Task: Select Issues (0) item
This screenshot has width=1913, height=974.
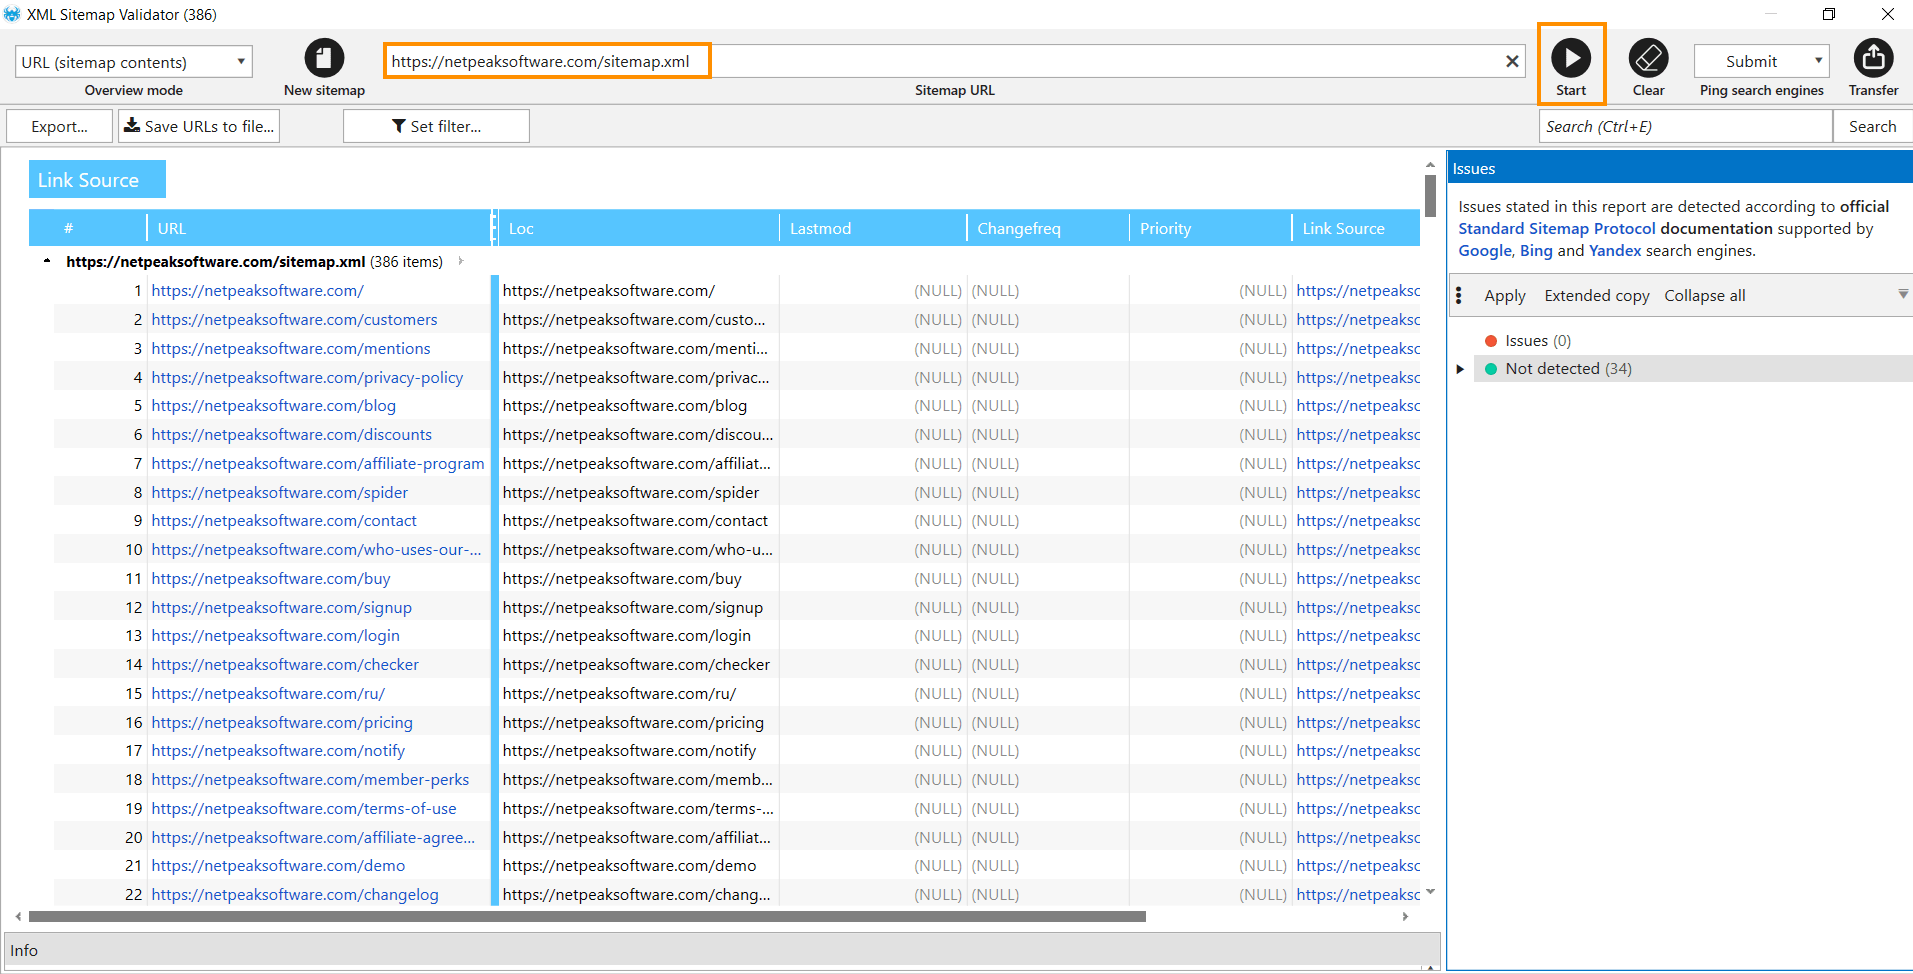Action: pyautogui.click(x=1537, y=340)
